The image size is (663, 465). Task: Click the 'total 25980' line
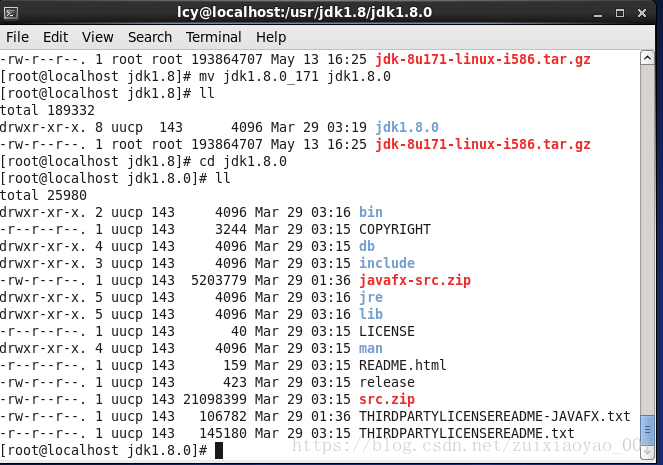[44, 195]
